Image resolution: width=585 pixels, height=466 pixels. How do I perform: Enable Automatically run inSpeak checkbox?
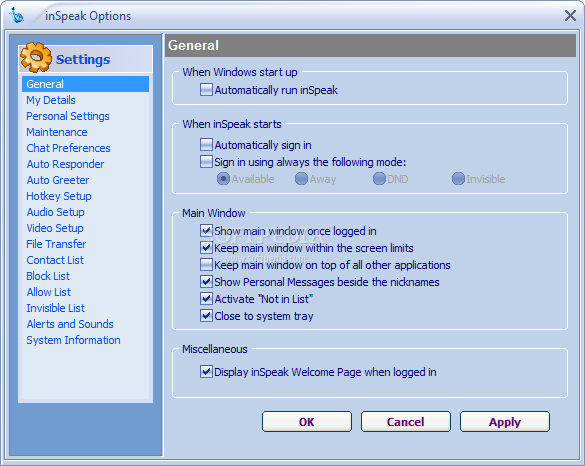pyautogui.click(x=206, y=90)
